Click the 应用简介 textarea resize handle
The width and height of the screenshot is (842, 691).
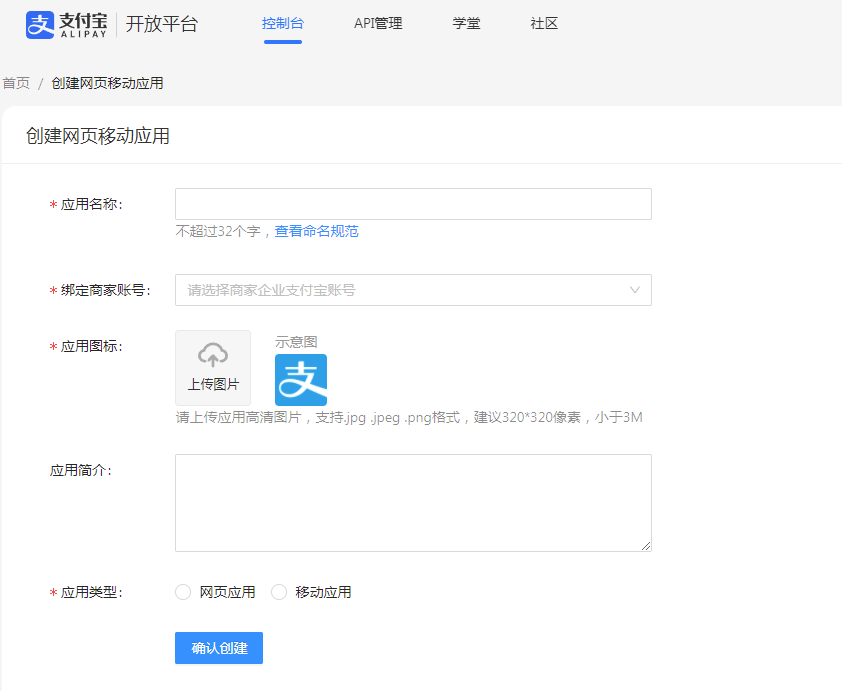(646, 546)
